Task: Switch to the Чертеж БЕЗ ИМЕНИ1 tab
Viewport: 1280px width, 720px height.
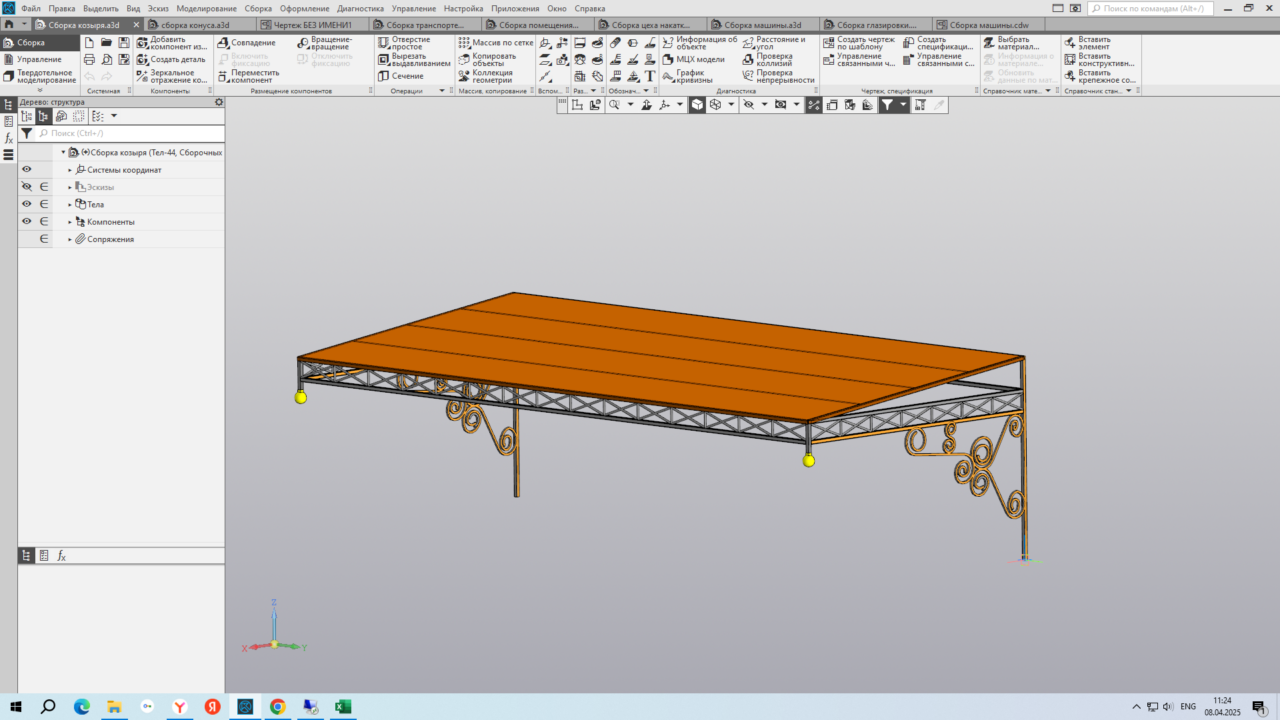Action: pos(313,25)
